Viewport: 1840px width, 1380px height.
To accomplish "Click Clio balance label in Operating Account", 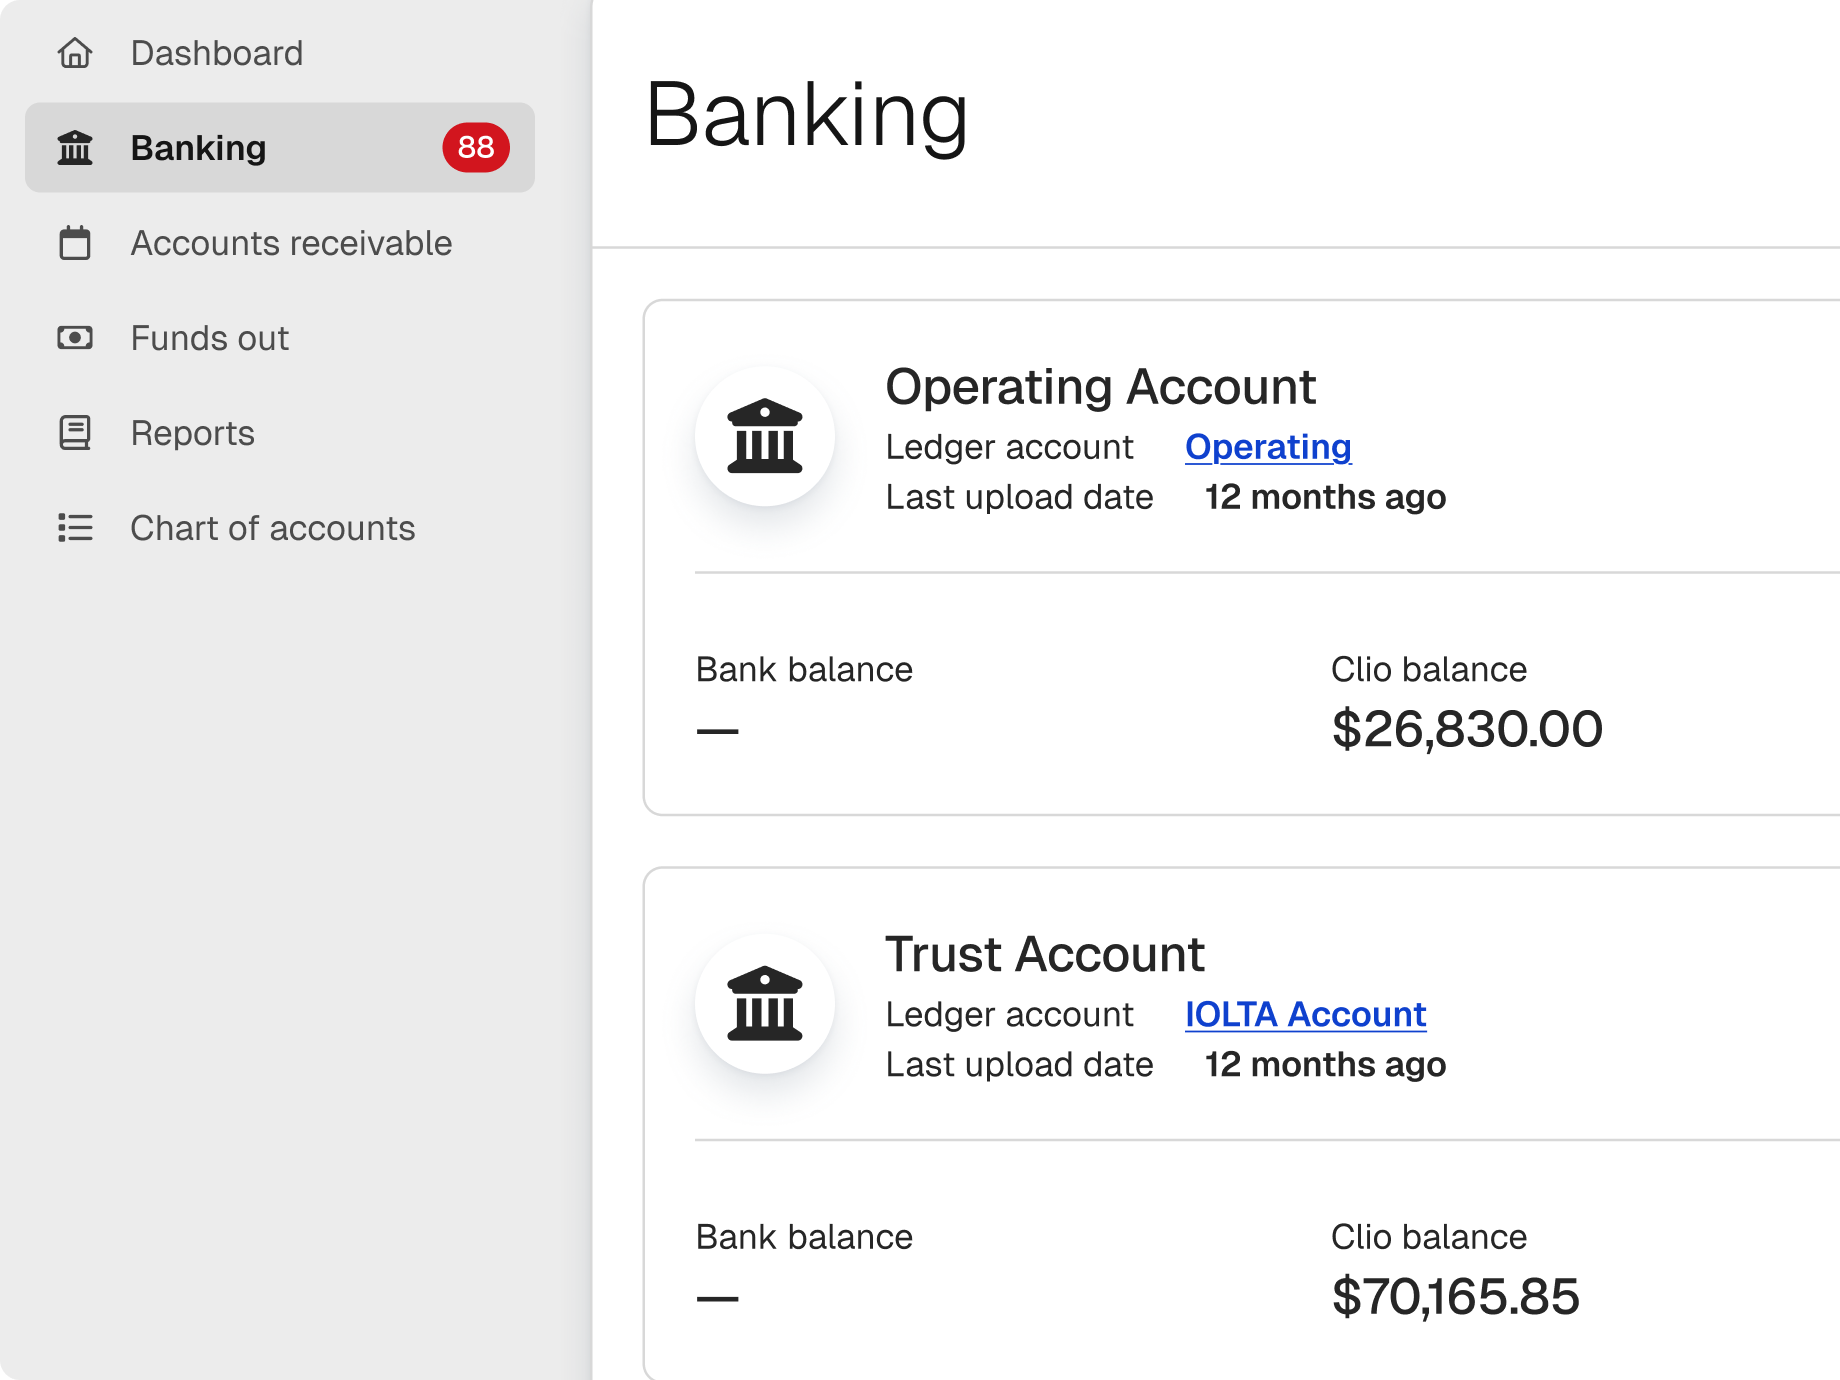I will [x=1429, y=670].
